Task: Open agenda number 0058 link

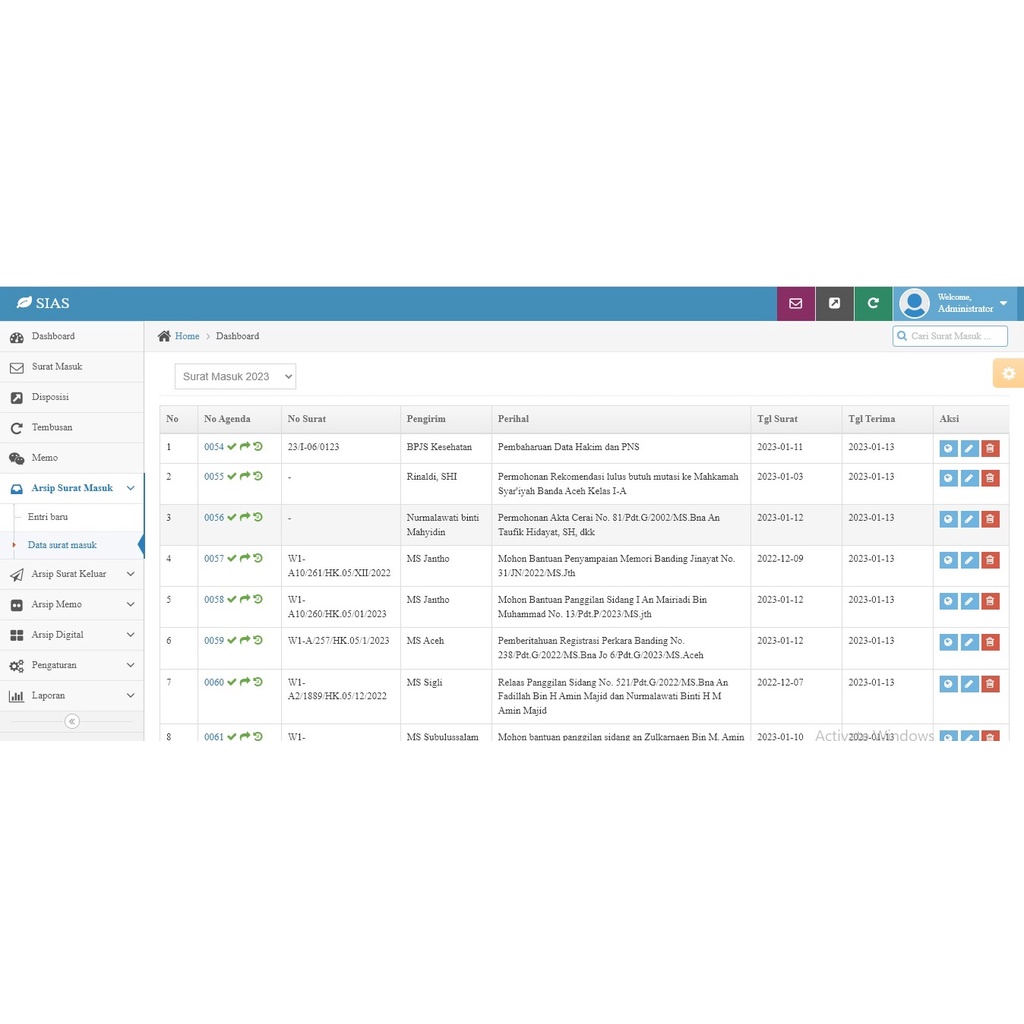Action: (x=214, y=600)
